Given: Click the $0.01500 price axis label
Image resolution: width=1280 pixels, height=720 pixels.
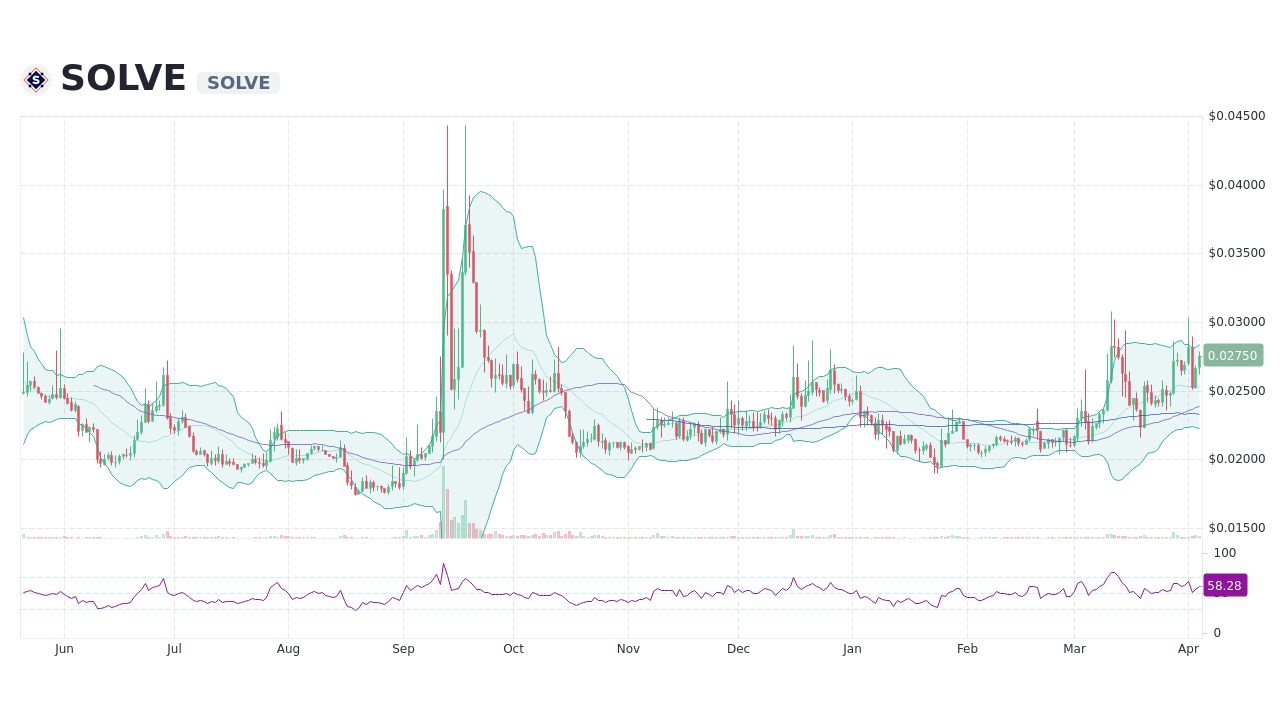Looking at the screenshot, I should [x=1237, y=526].
